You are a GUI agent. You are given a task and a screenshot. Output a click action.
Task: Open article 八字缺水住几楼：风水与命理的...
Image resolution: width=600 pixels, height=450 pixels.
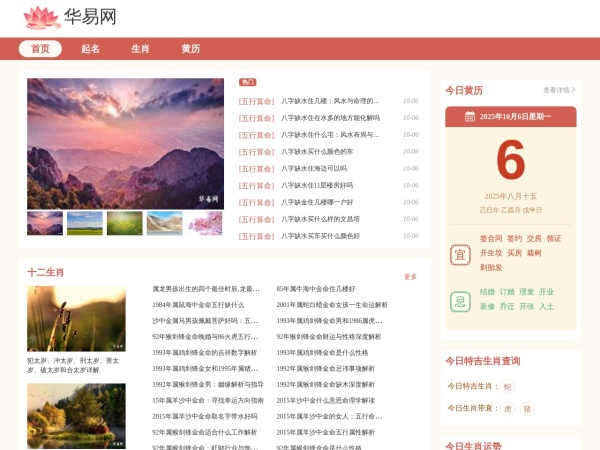click(x=330, y=101)
